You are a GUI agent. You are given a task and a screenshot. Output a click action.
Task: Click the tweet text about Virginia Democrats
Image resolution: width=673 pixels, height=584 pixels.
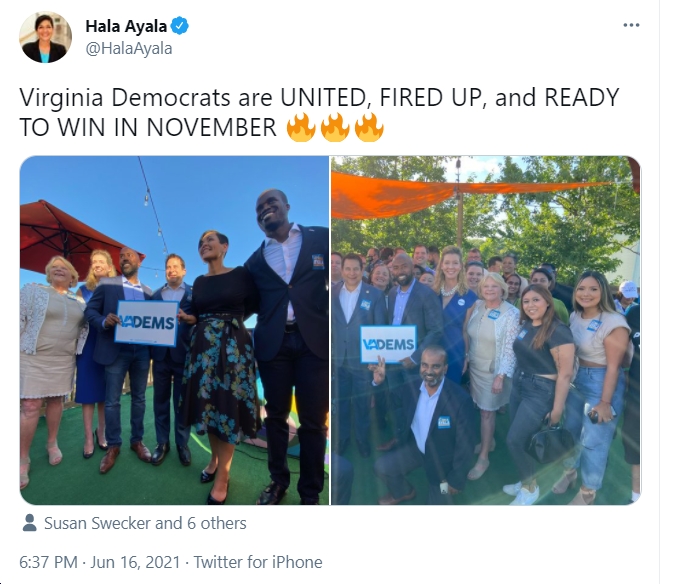pos(319,112)
